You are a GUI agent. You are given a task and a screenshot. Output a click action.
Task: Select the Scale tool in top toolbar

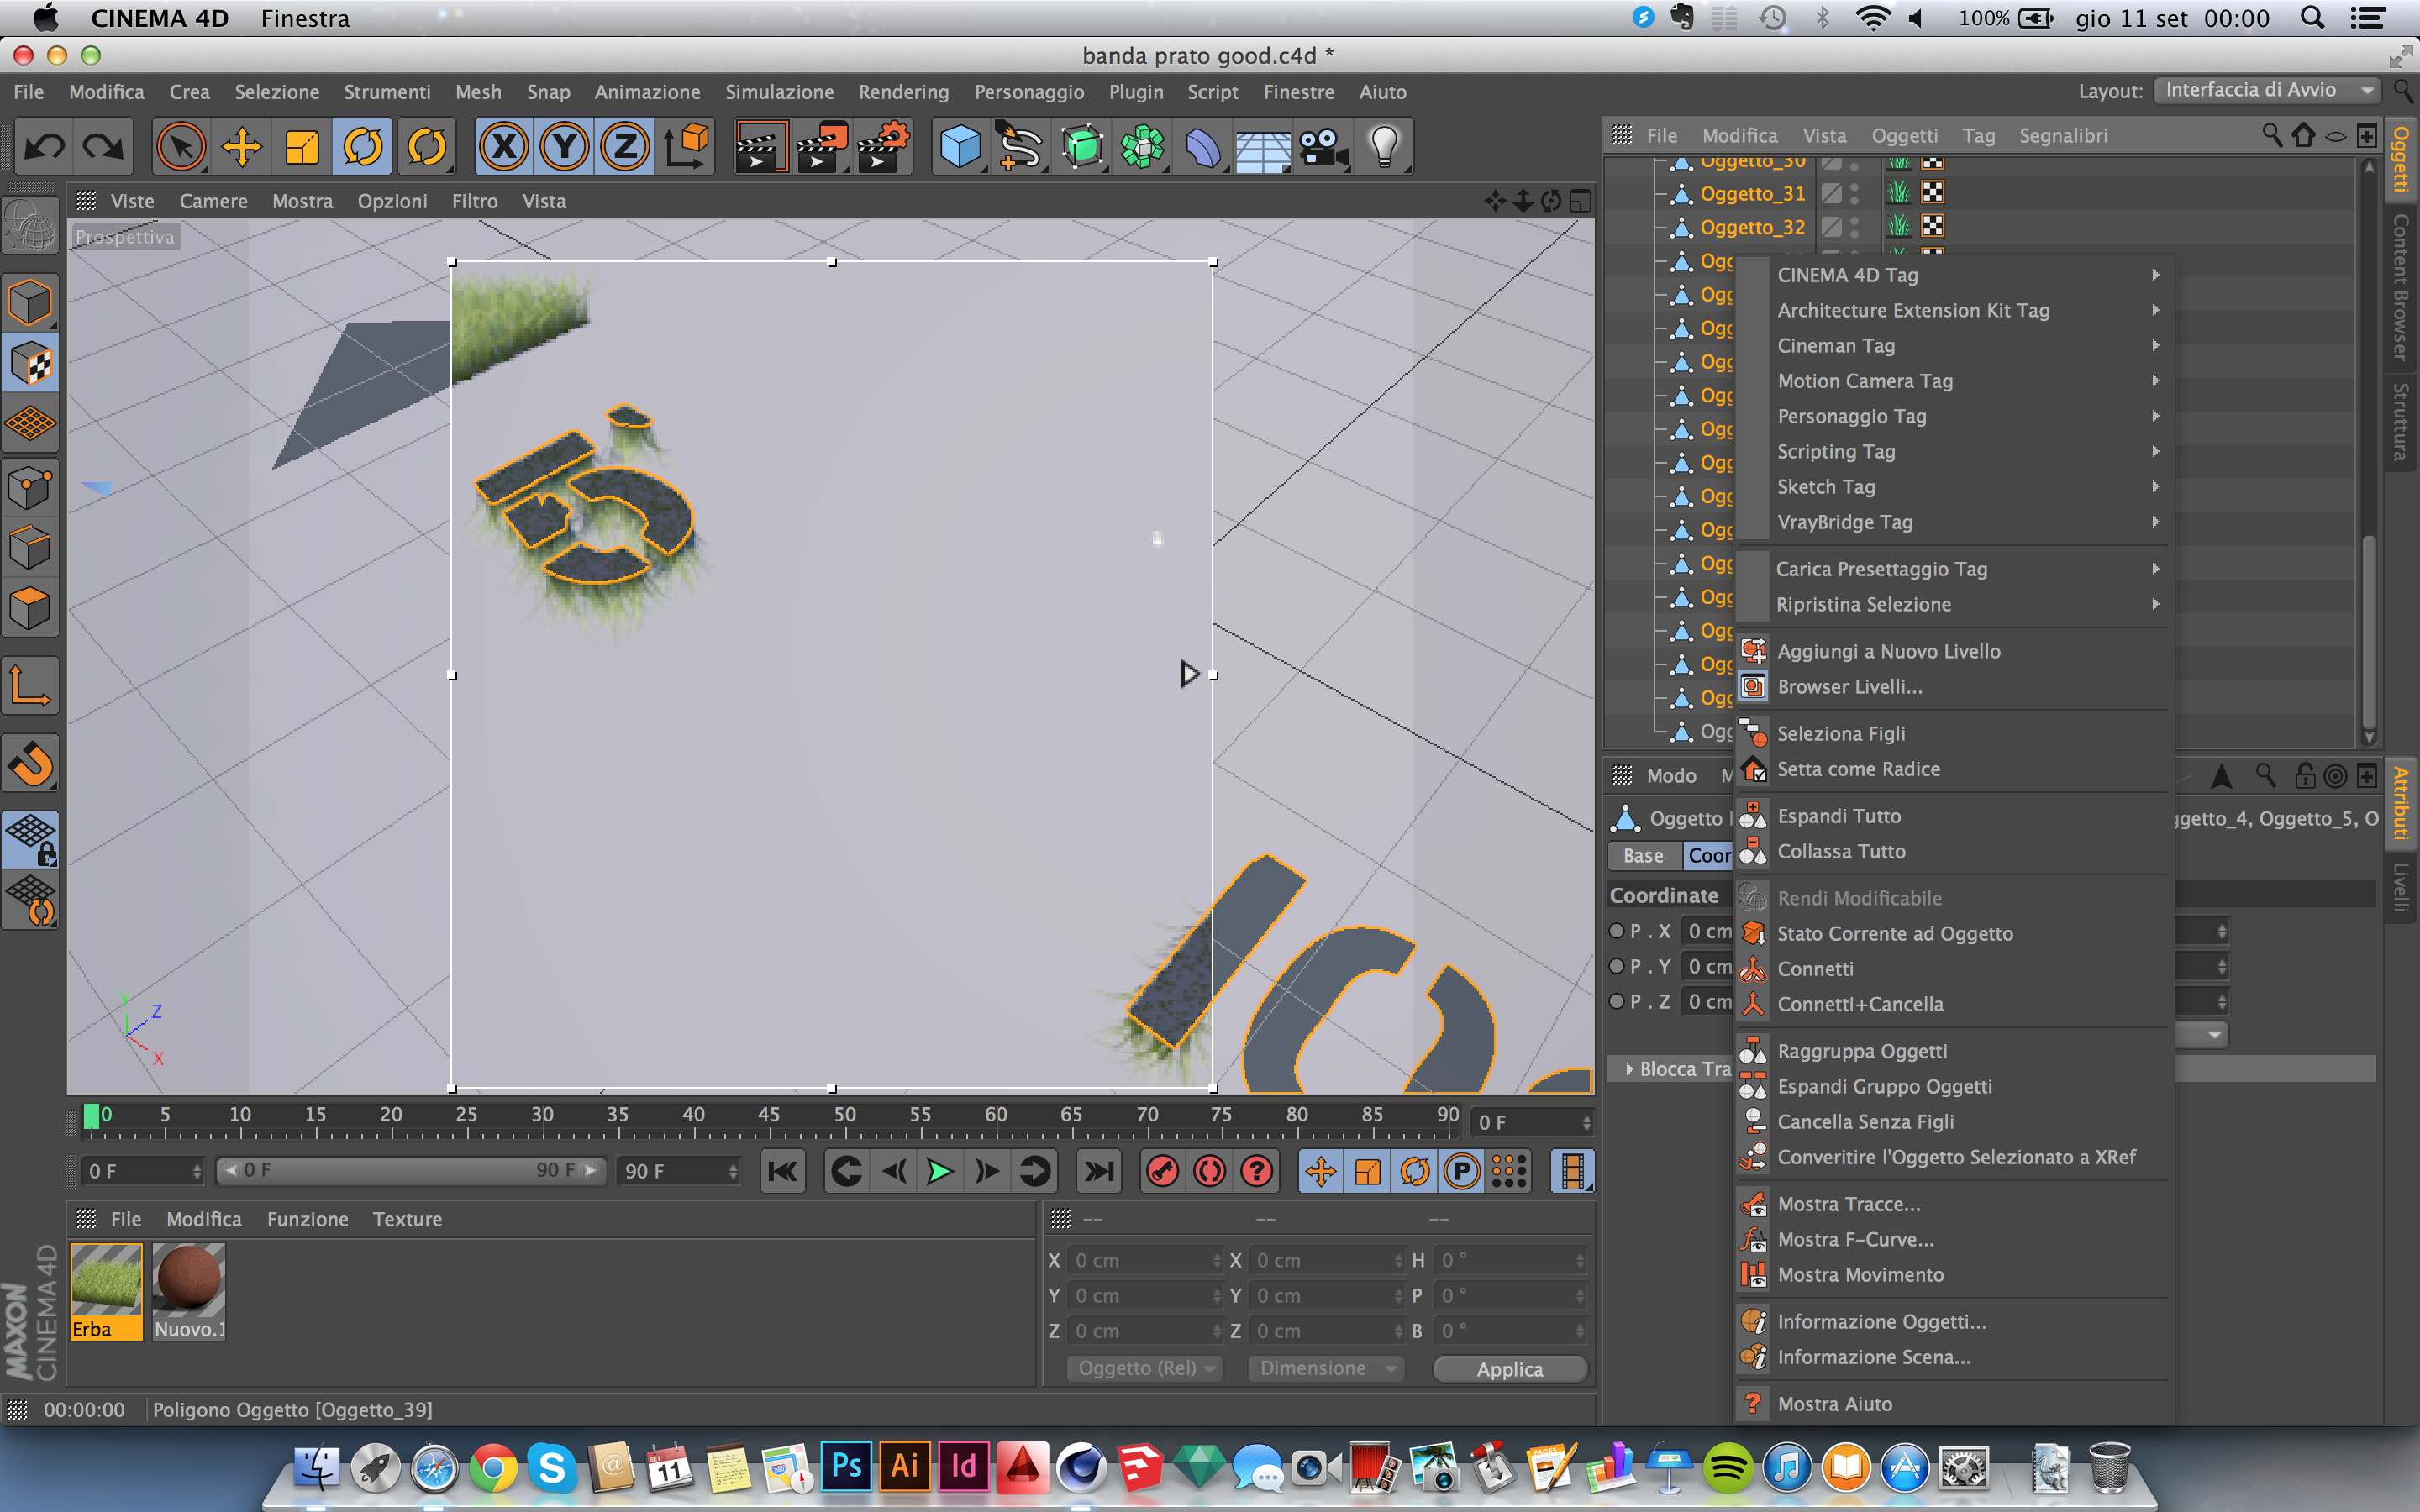(x=302, y=148)
